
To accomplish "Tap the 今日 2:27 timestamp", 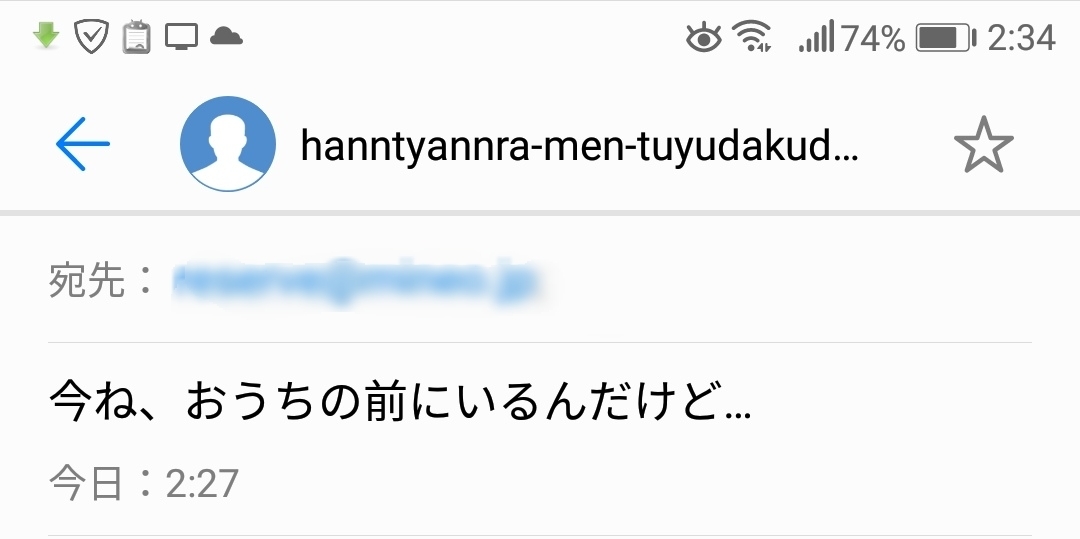I will [x=143, y=483].
